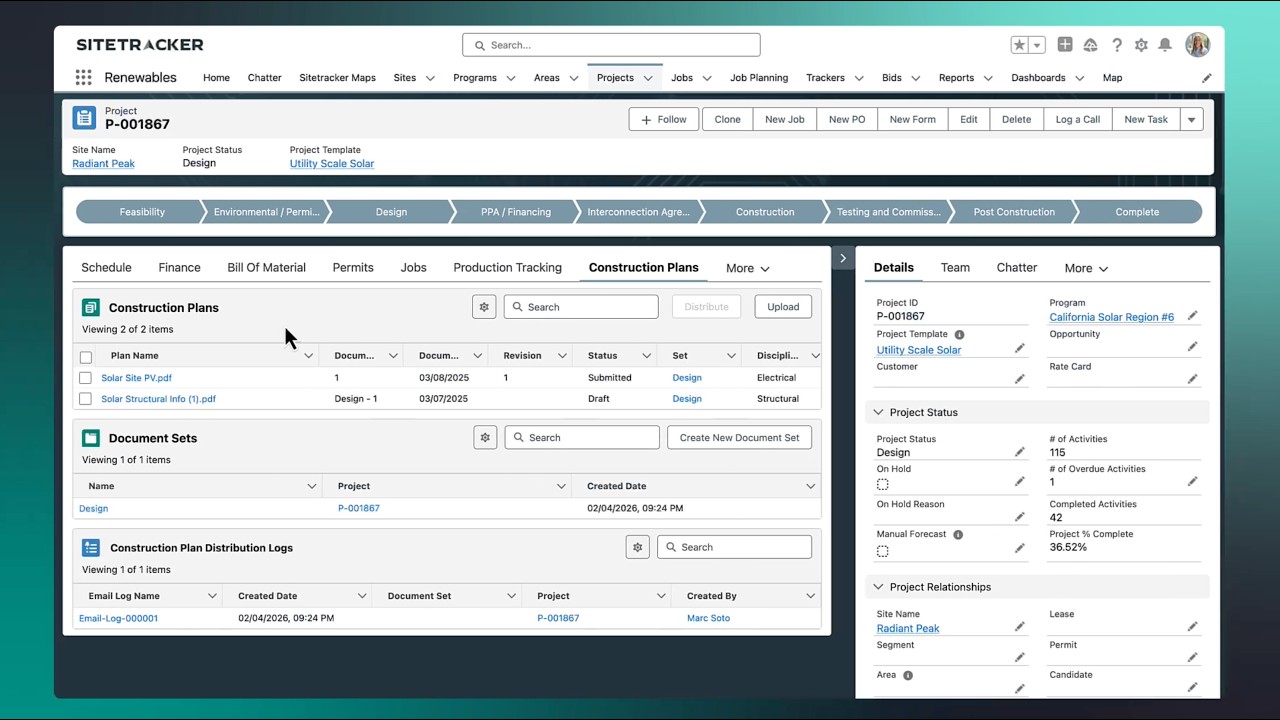Click the Follow button
Viewport: 1280px width, 720px height.
663,119
